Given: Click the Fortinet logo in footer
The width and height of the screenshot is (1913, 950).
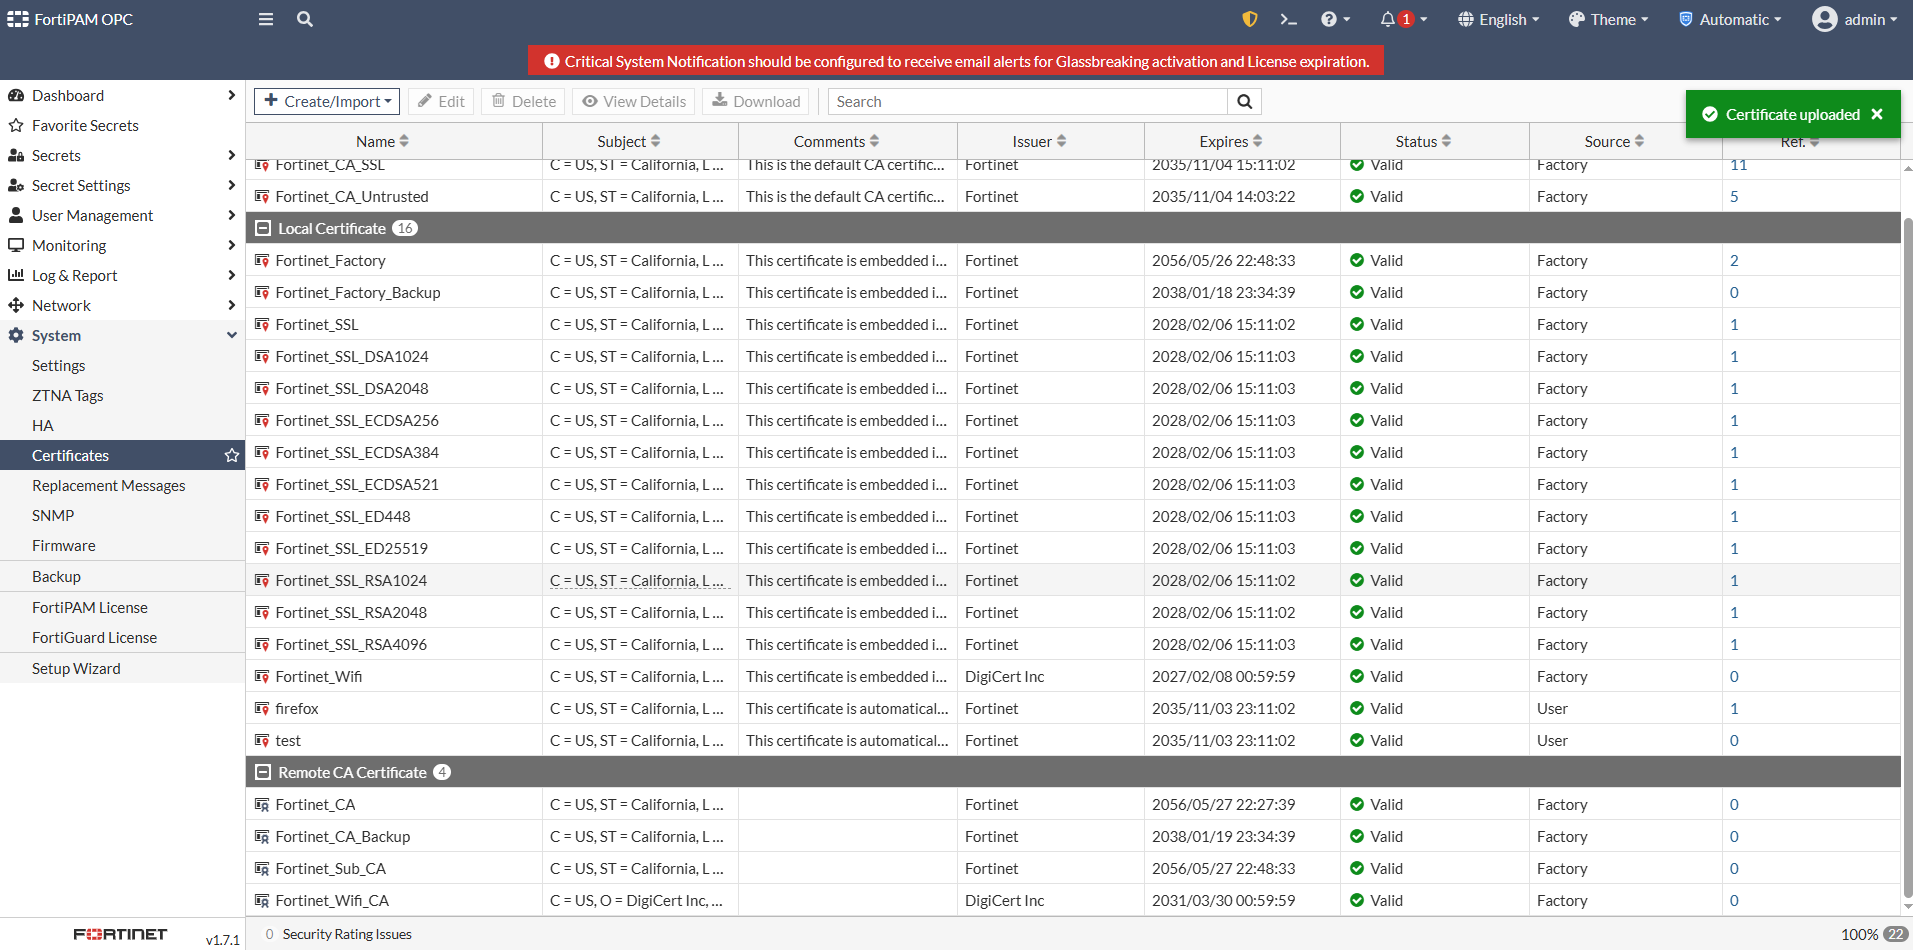Looking at the screenshot, I should click(120, 934).
